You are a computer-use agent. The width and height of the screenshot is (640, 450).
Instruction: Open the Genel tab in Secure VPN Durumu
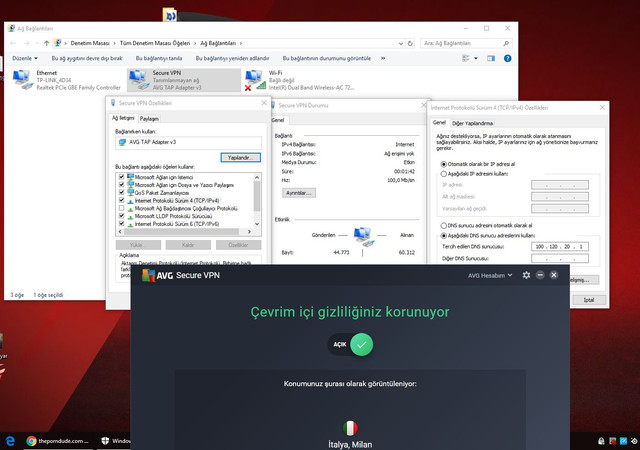(x=278, y=120)
